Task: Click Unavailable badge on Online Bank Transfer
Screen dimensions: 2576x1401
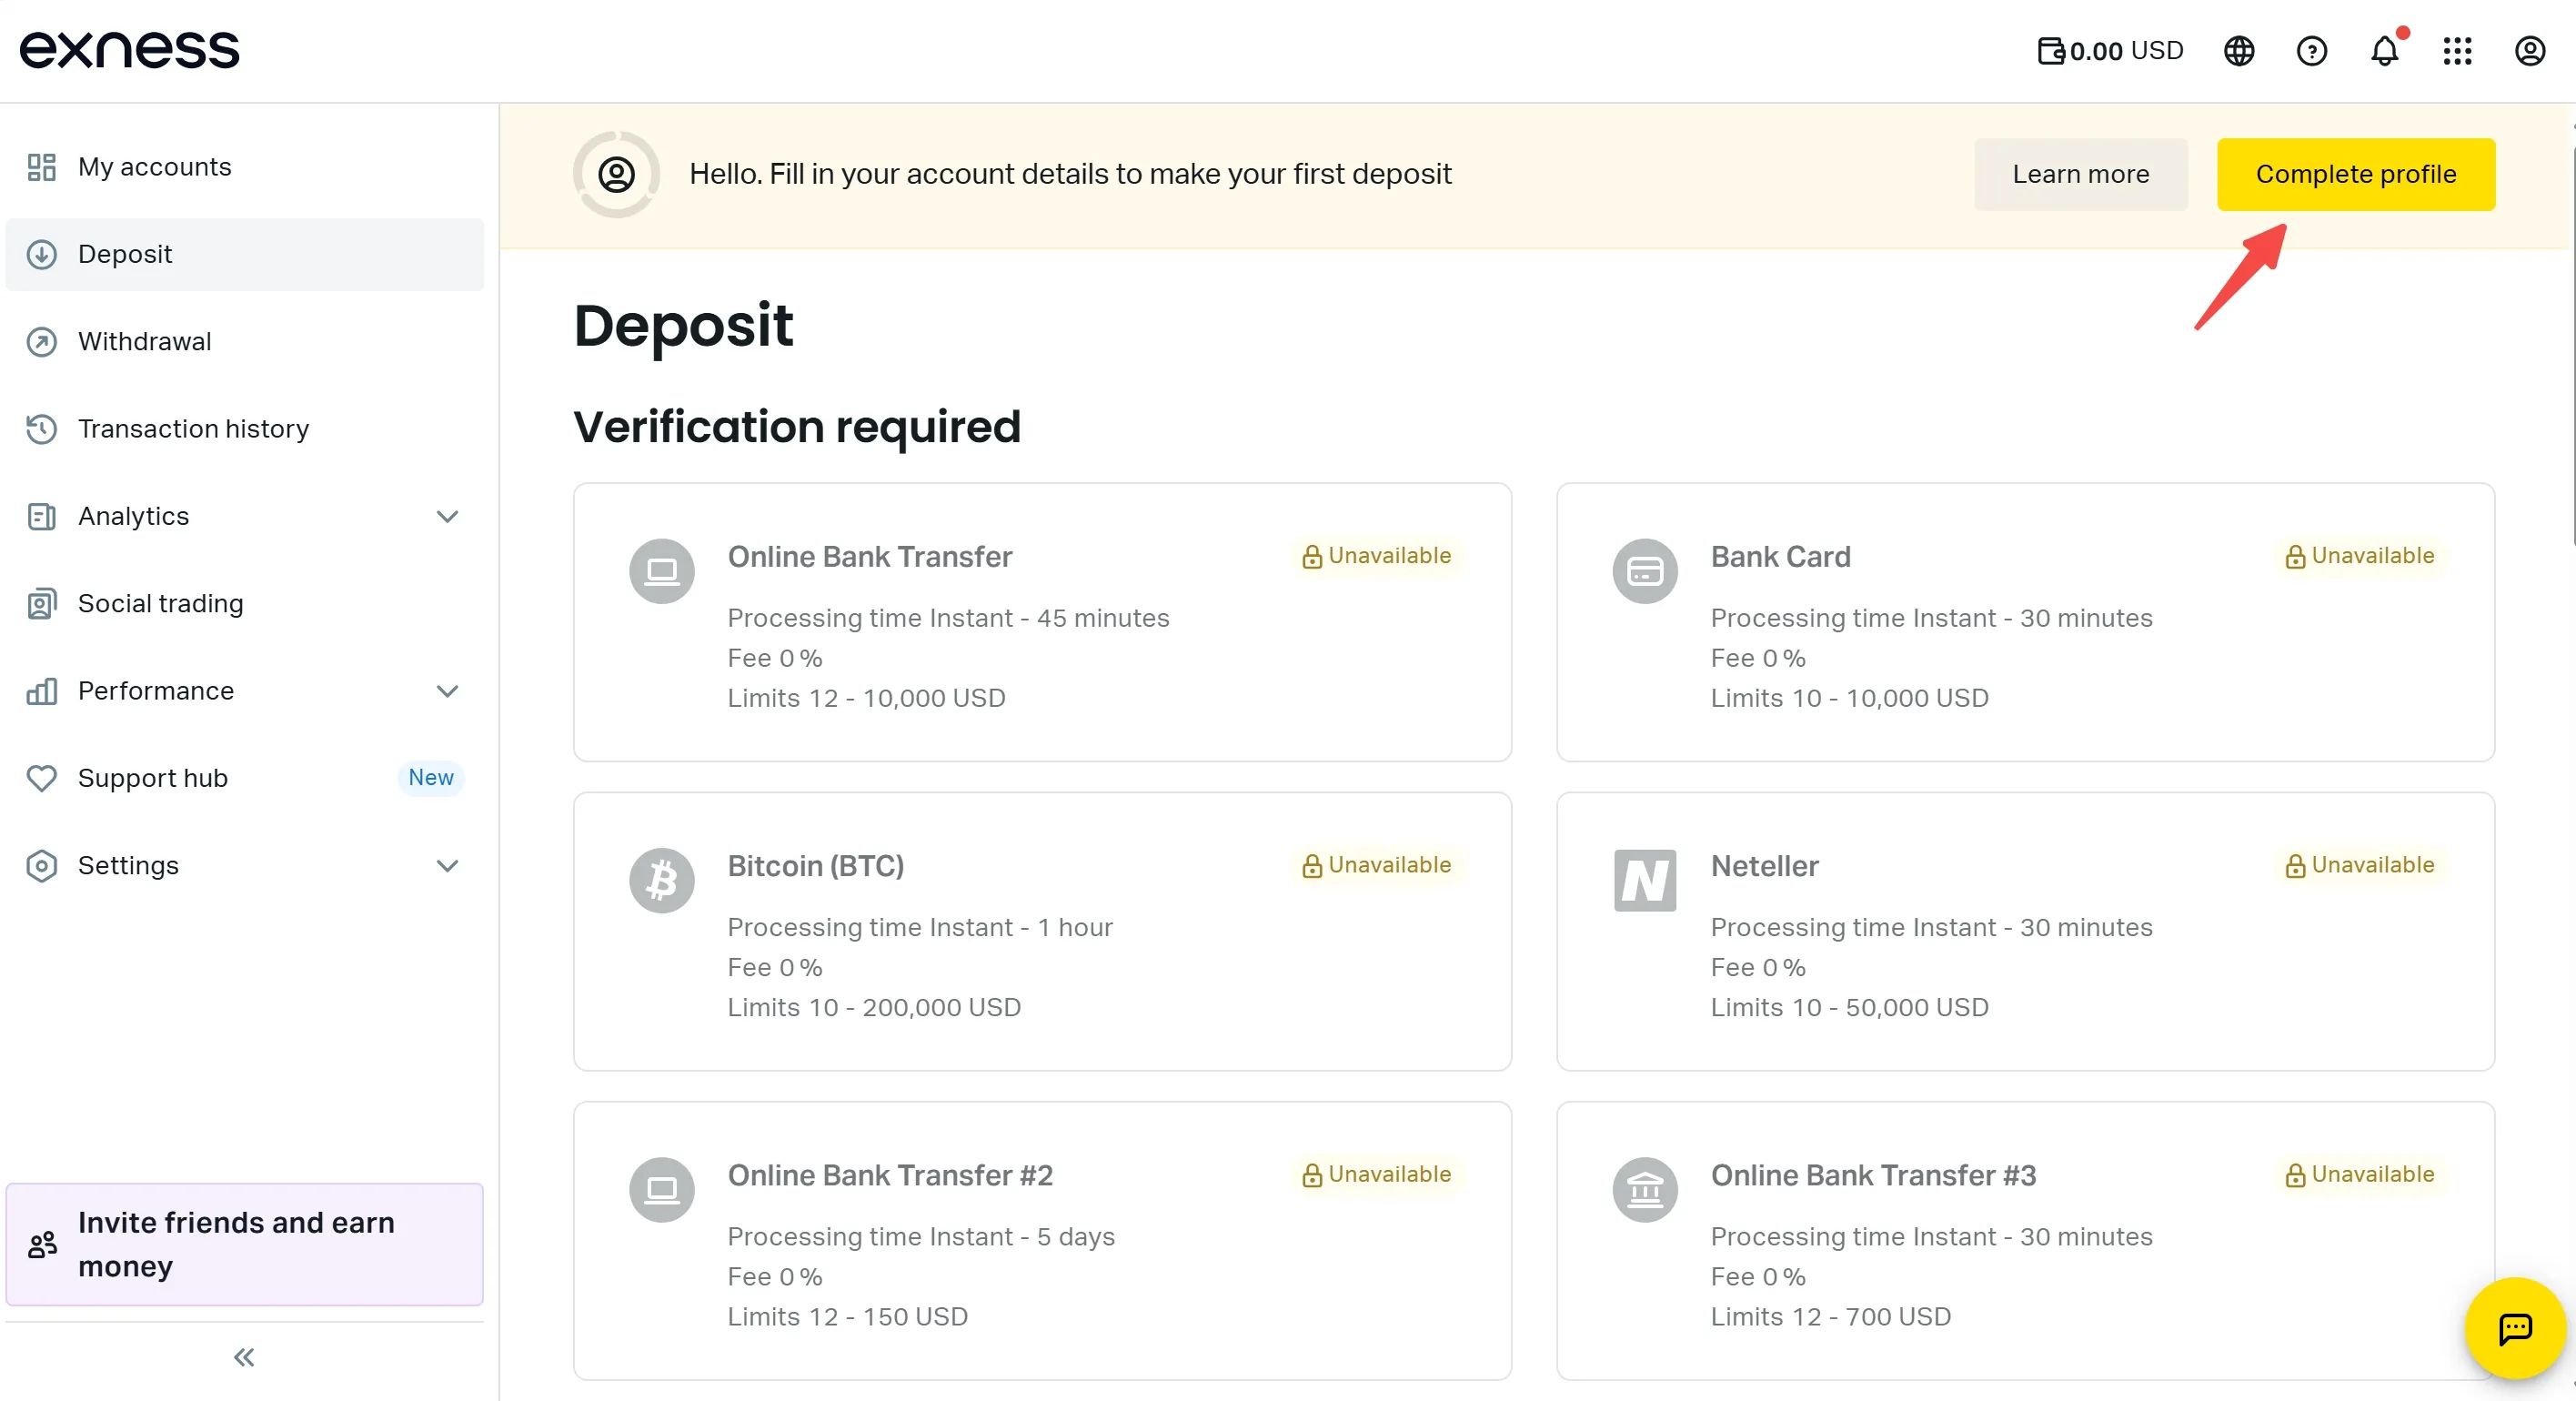Action: click(x=1376, y=556)
